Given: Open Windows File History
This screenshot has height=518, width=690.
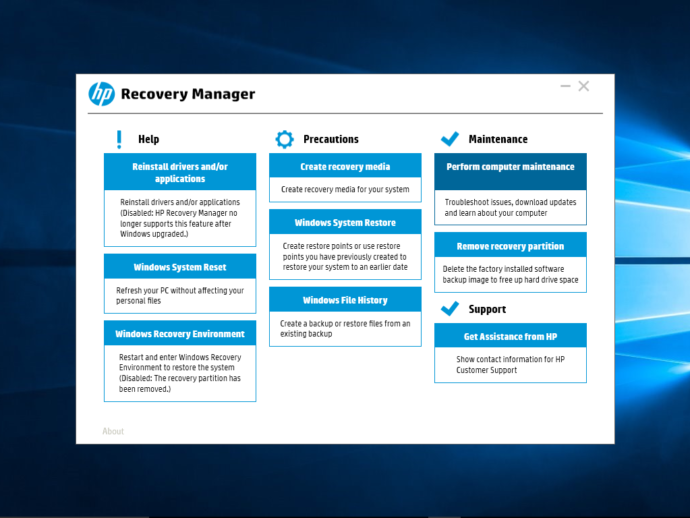Looking at the screenshot, I should [x=345, y=300].
